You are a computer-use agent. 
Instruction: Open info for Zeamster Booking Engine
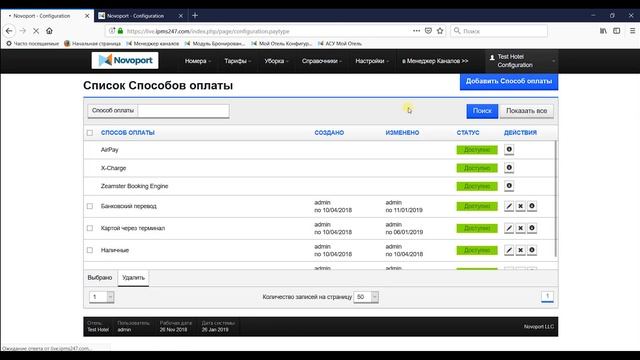pyautogui.click(x=509, y=186)
